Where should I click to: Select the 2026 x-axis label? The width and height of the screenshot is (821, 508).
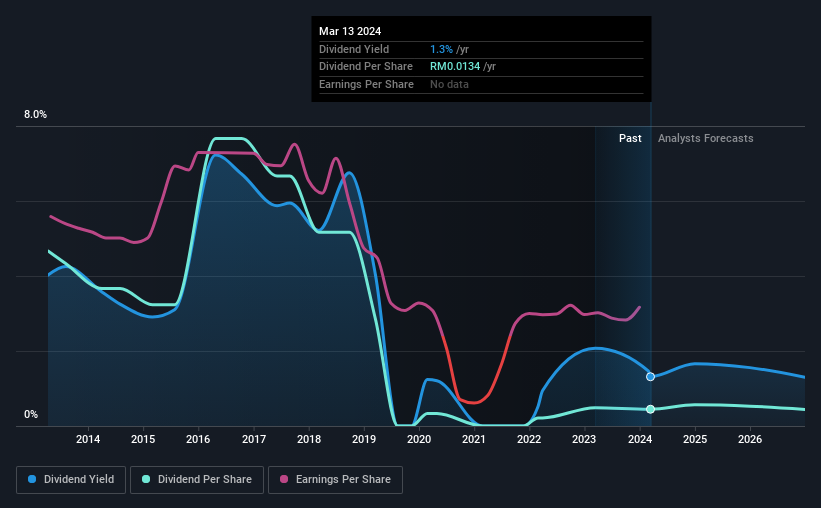[750, 439]
